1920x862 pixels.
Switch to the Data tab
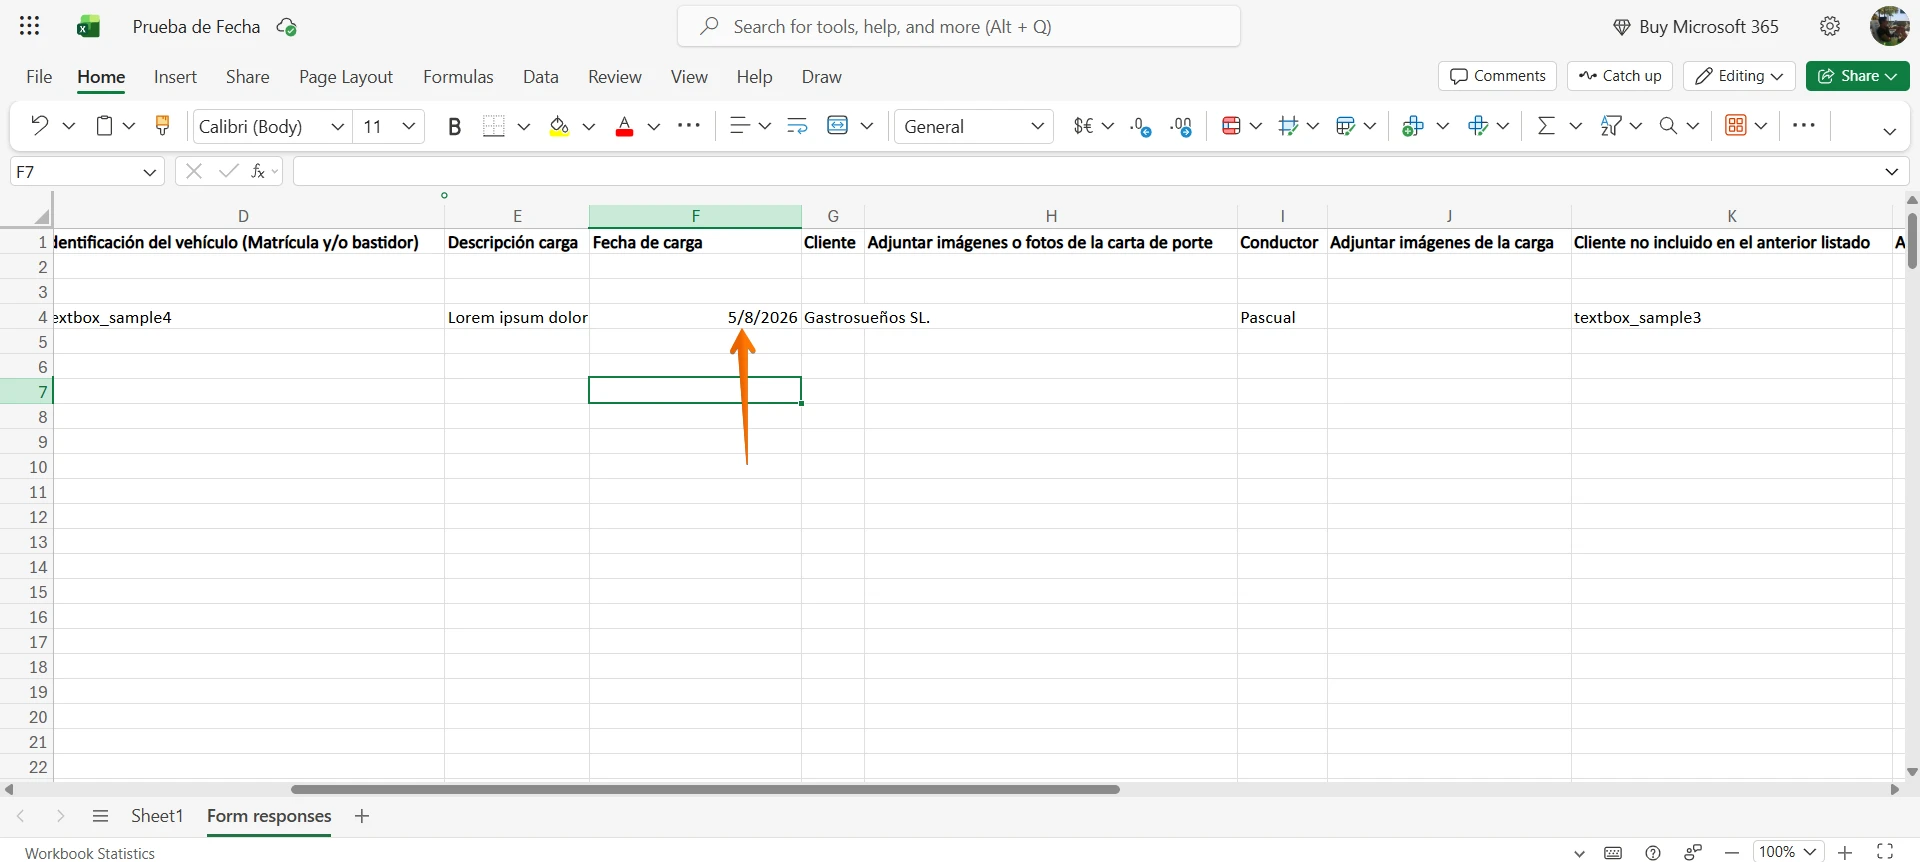coord(540,77)
